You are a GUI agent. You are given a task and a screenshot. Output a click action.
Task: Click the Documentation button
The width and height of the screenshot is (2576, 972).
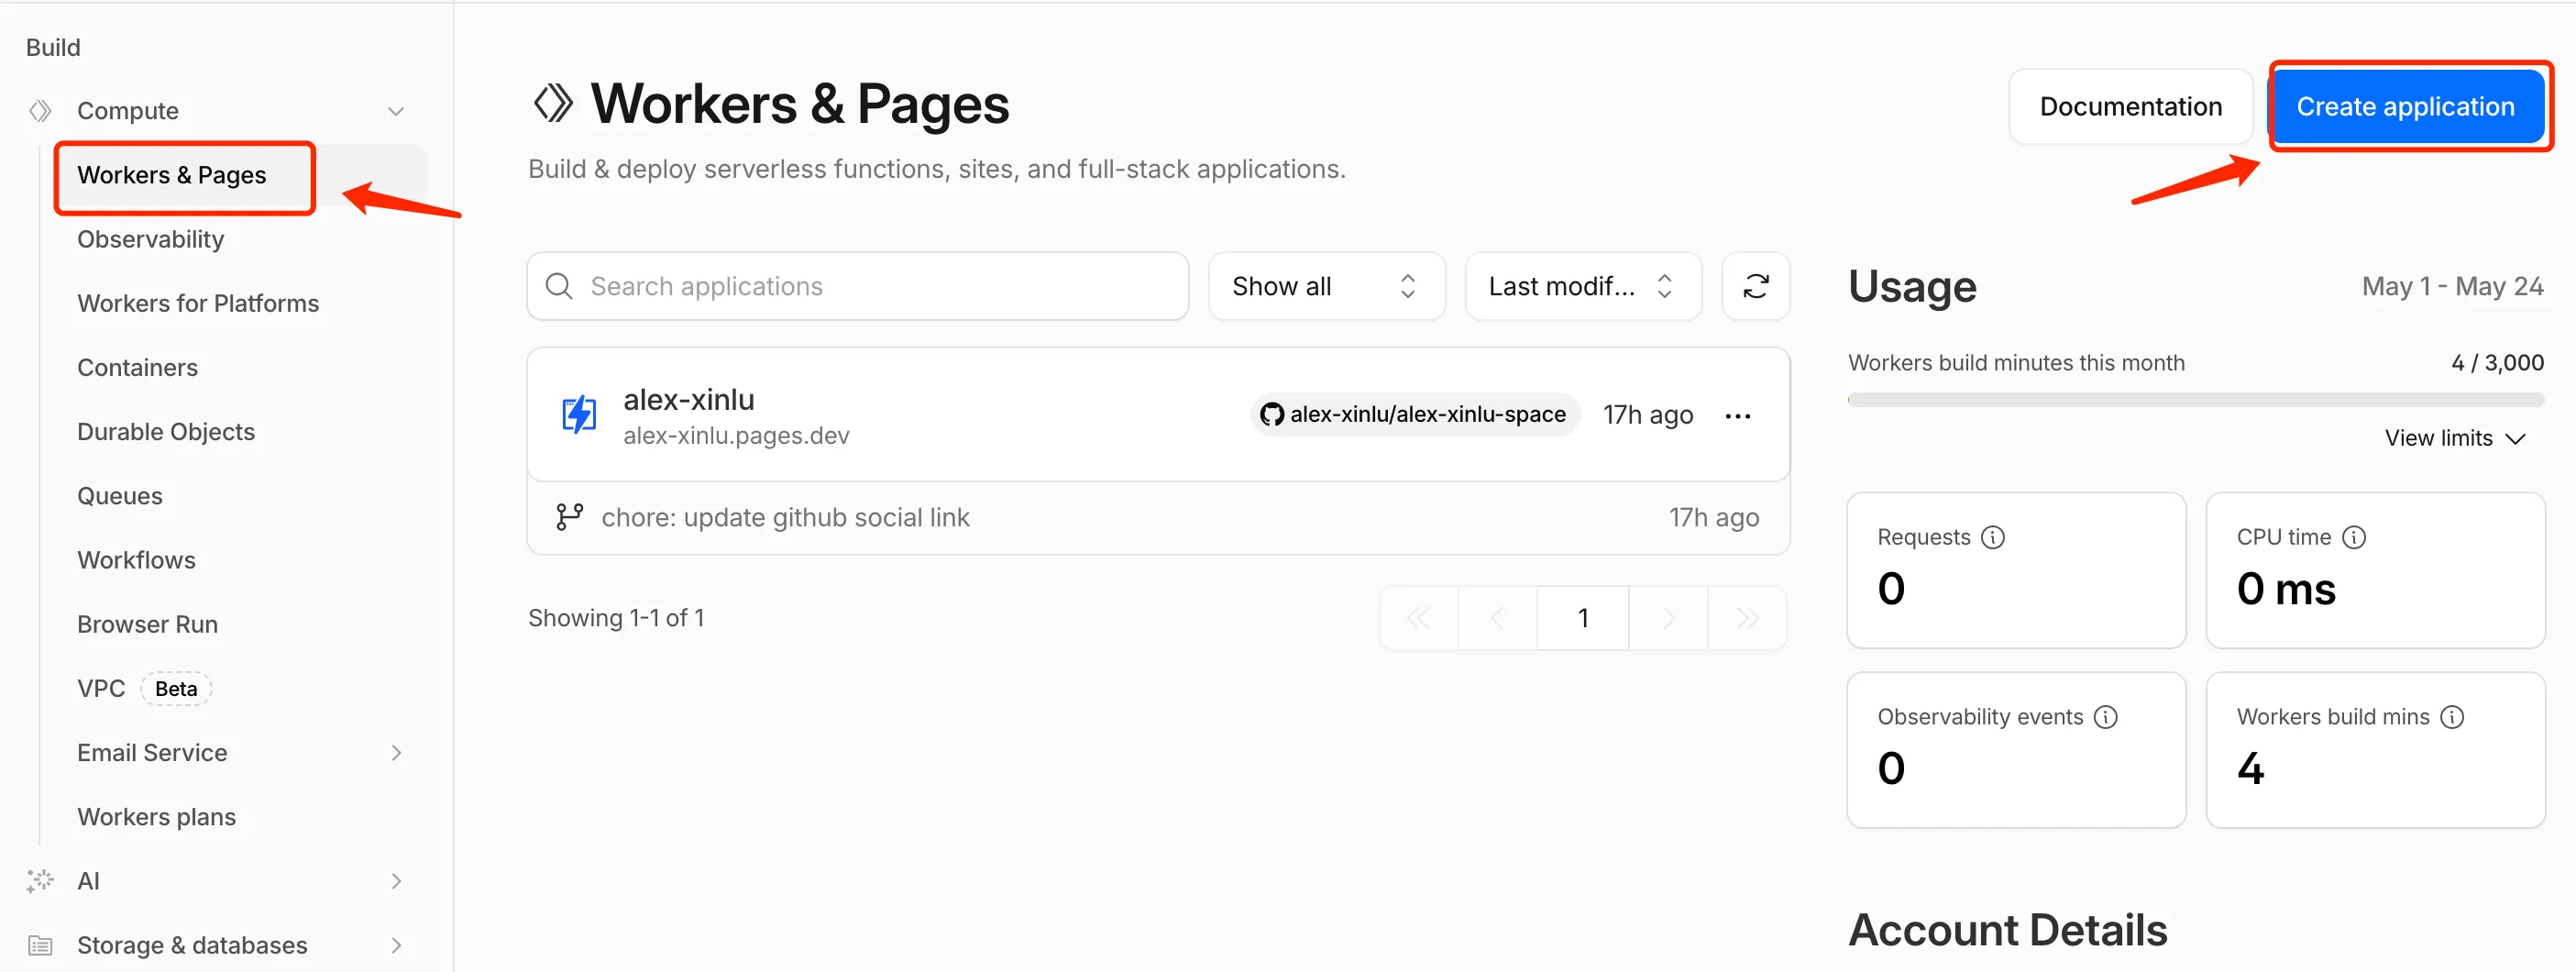click(x=2130, y=106)
